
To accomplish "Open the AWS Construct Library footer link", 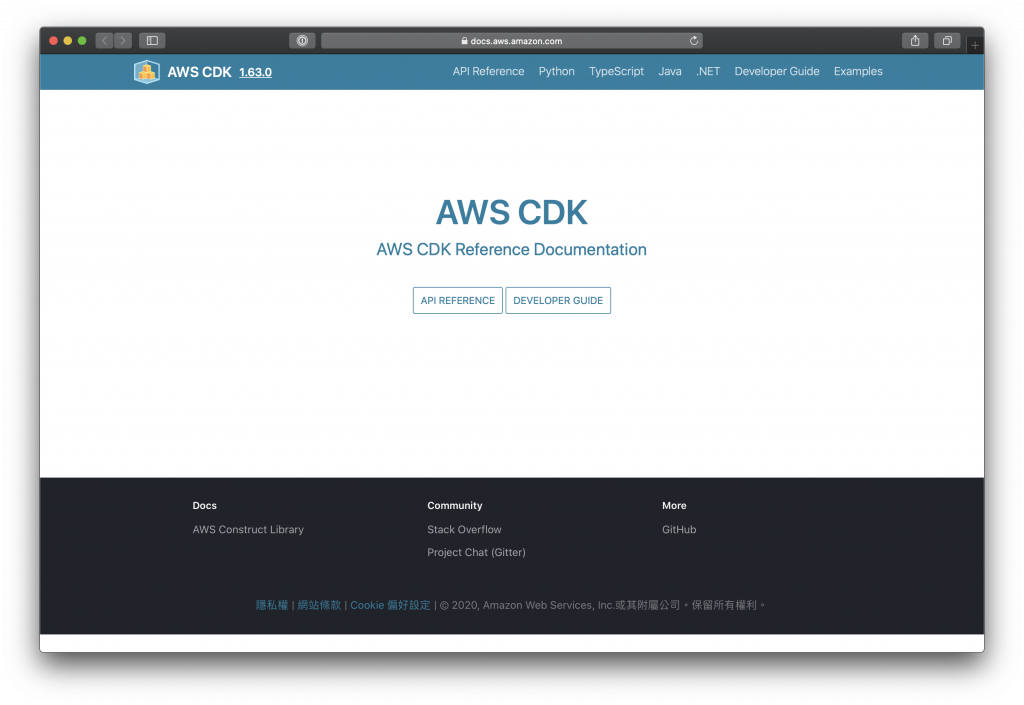I will (x=248, y=529).
